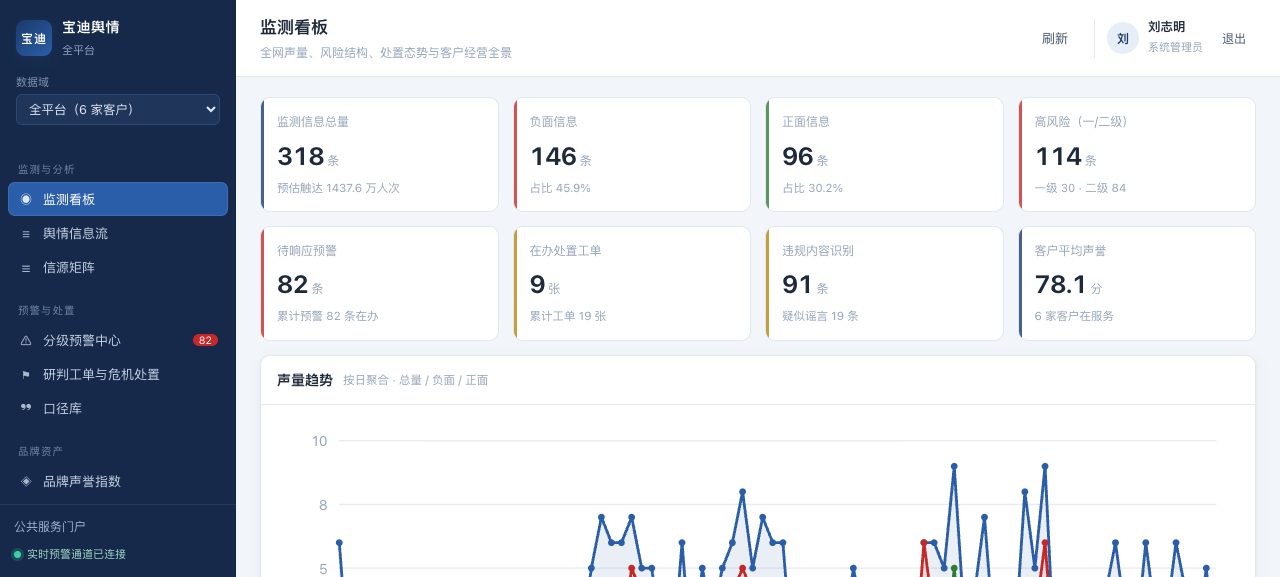
Task: Click the 占比 45.9% text
Action: 560,188
